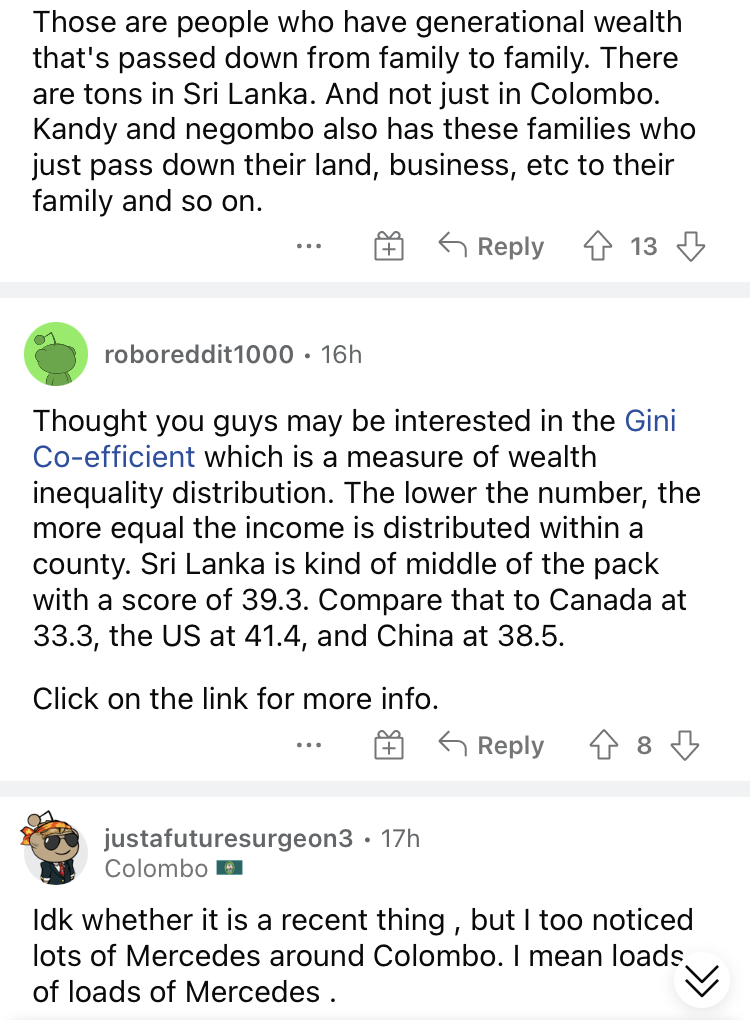Open more options on roboreddit1000's comment
Viewport: 750px width, 1020px height.
309,745
